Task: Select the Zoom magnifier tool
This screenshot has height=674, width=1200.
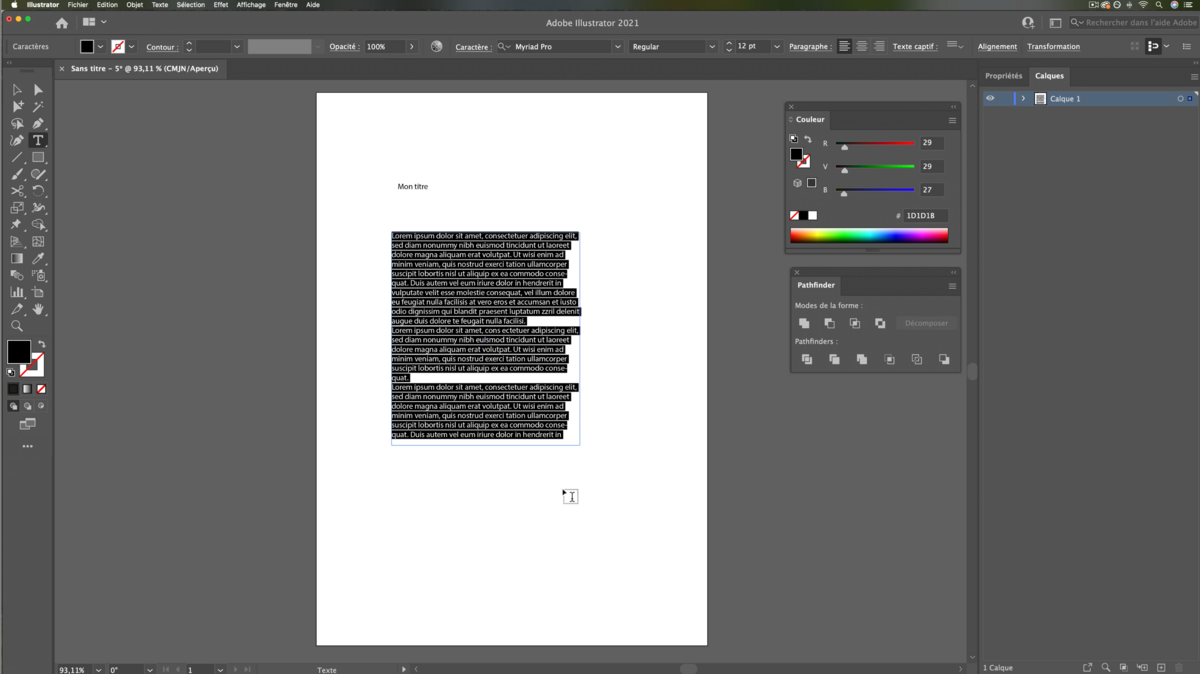Action: click(17, 326)
